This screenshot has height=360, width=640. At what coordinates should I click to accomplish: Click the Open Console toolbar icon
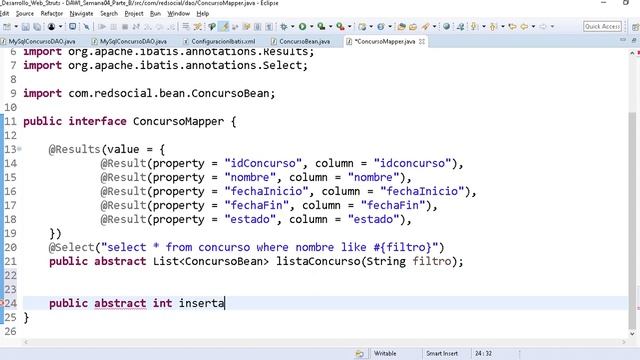pyautogui.click(x=72, y=27)
